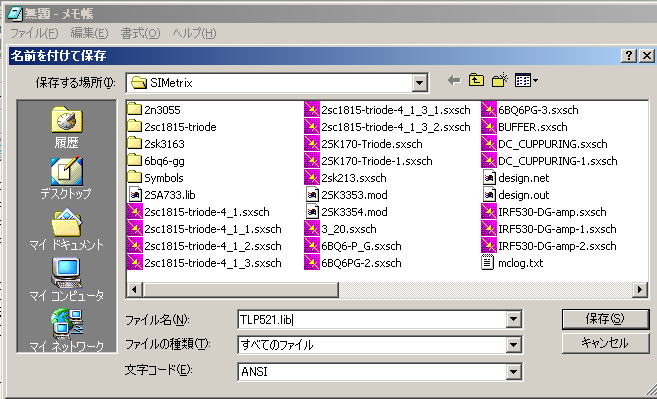The image size is (657, 399).
Task: Click the Back arrow toolbar icon
Action: click(x=454, y=80)
